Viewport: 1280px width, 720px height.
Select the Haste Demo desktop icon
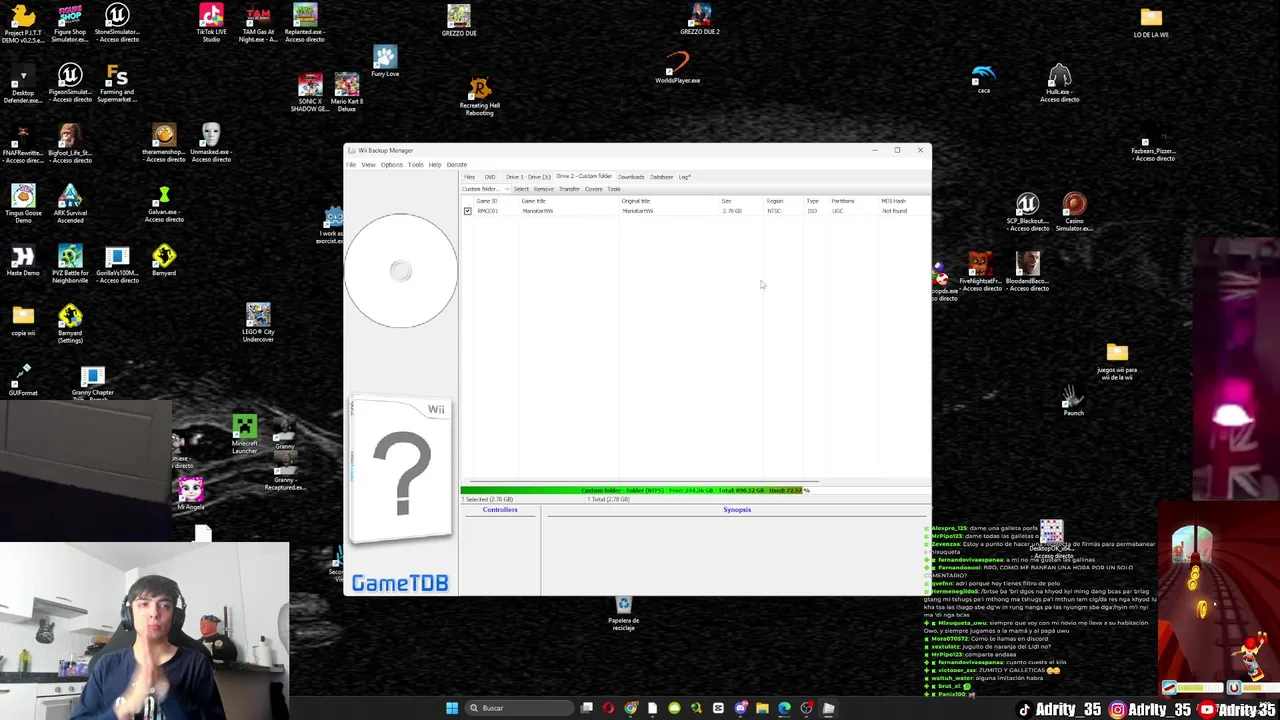coord(23,262)
